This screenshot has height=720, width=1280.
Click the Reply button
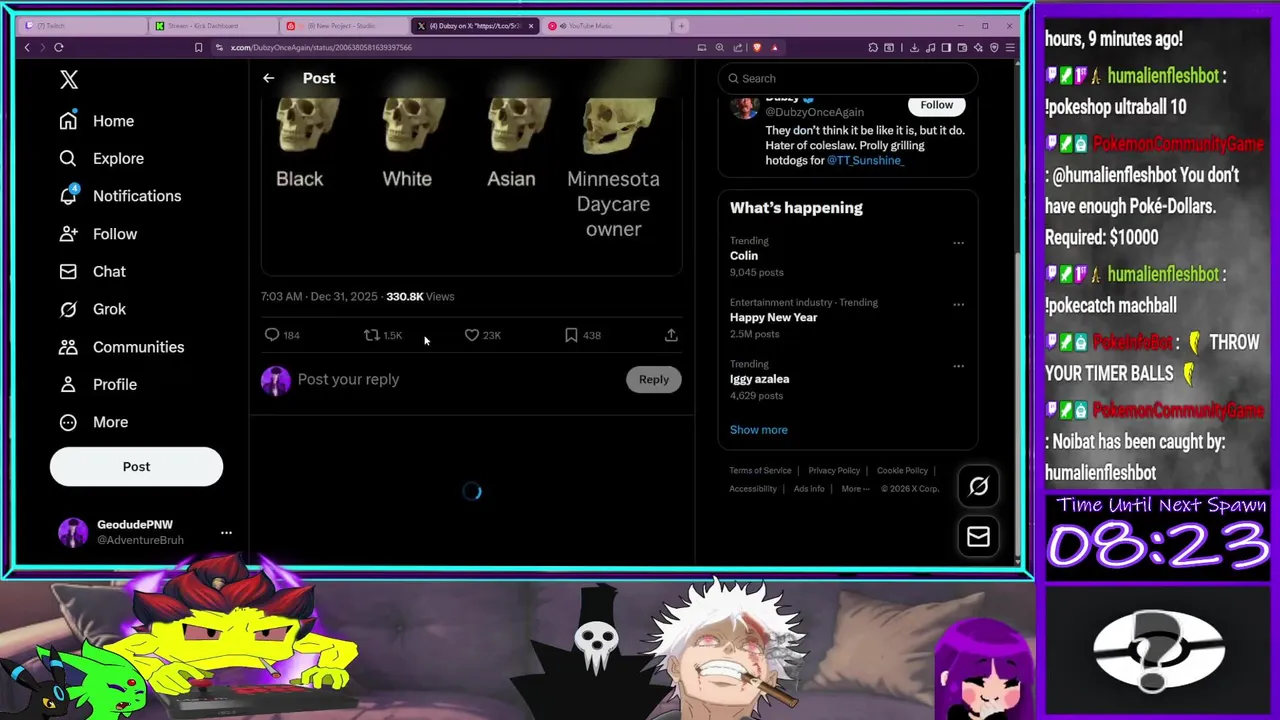click(654, 380)
